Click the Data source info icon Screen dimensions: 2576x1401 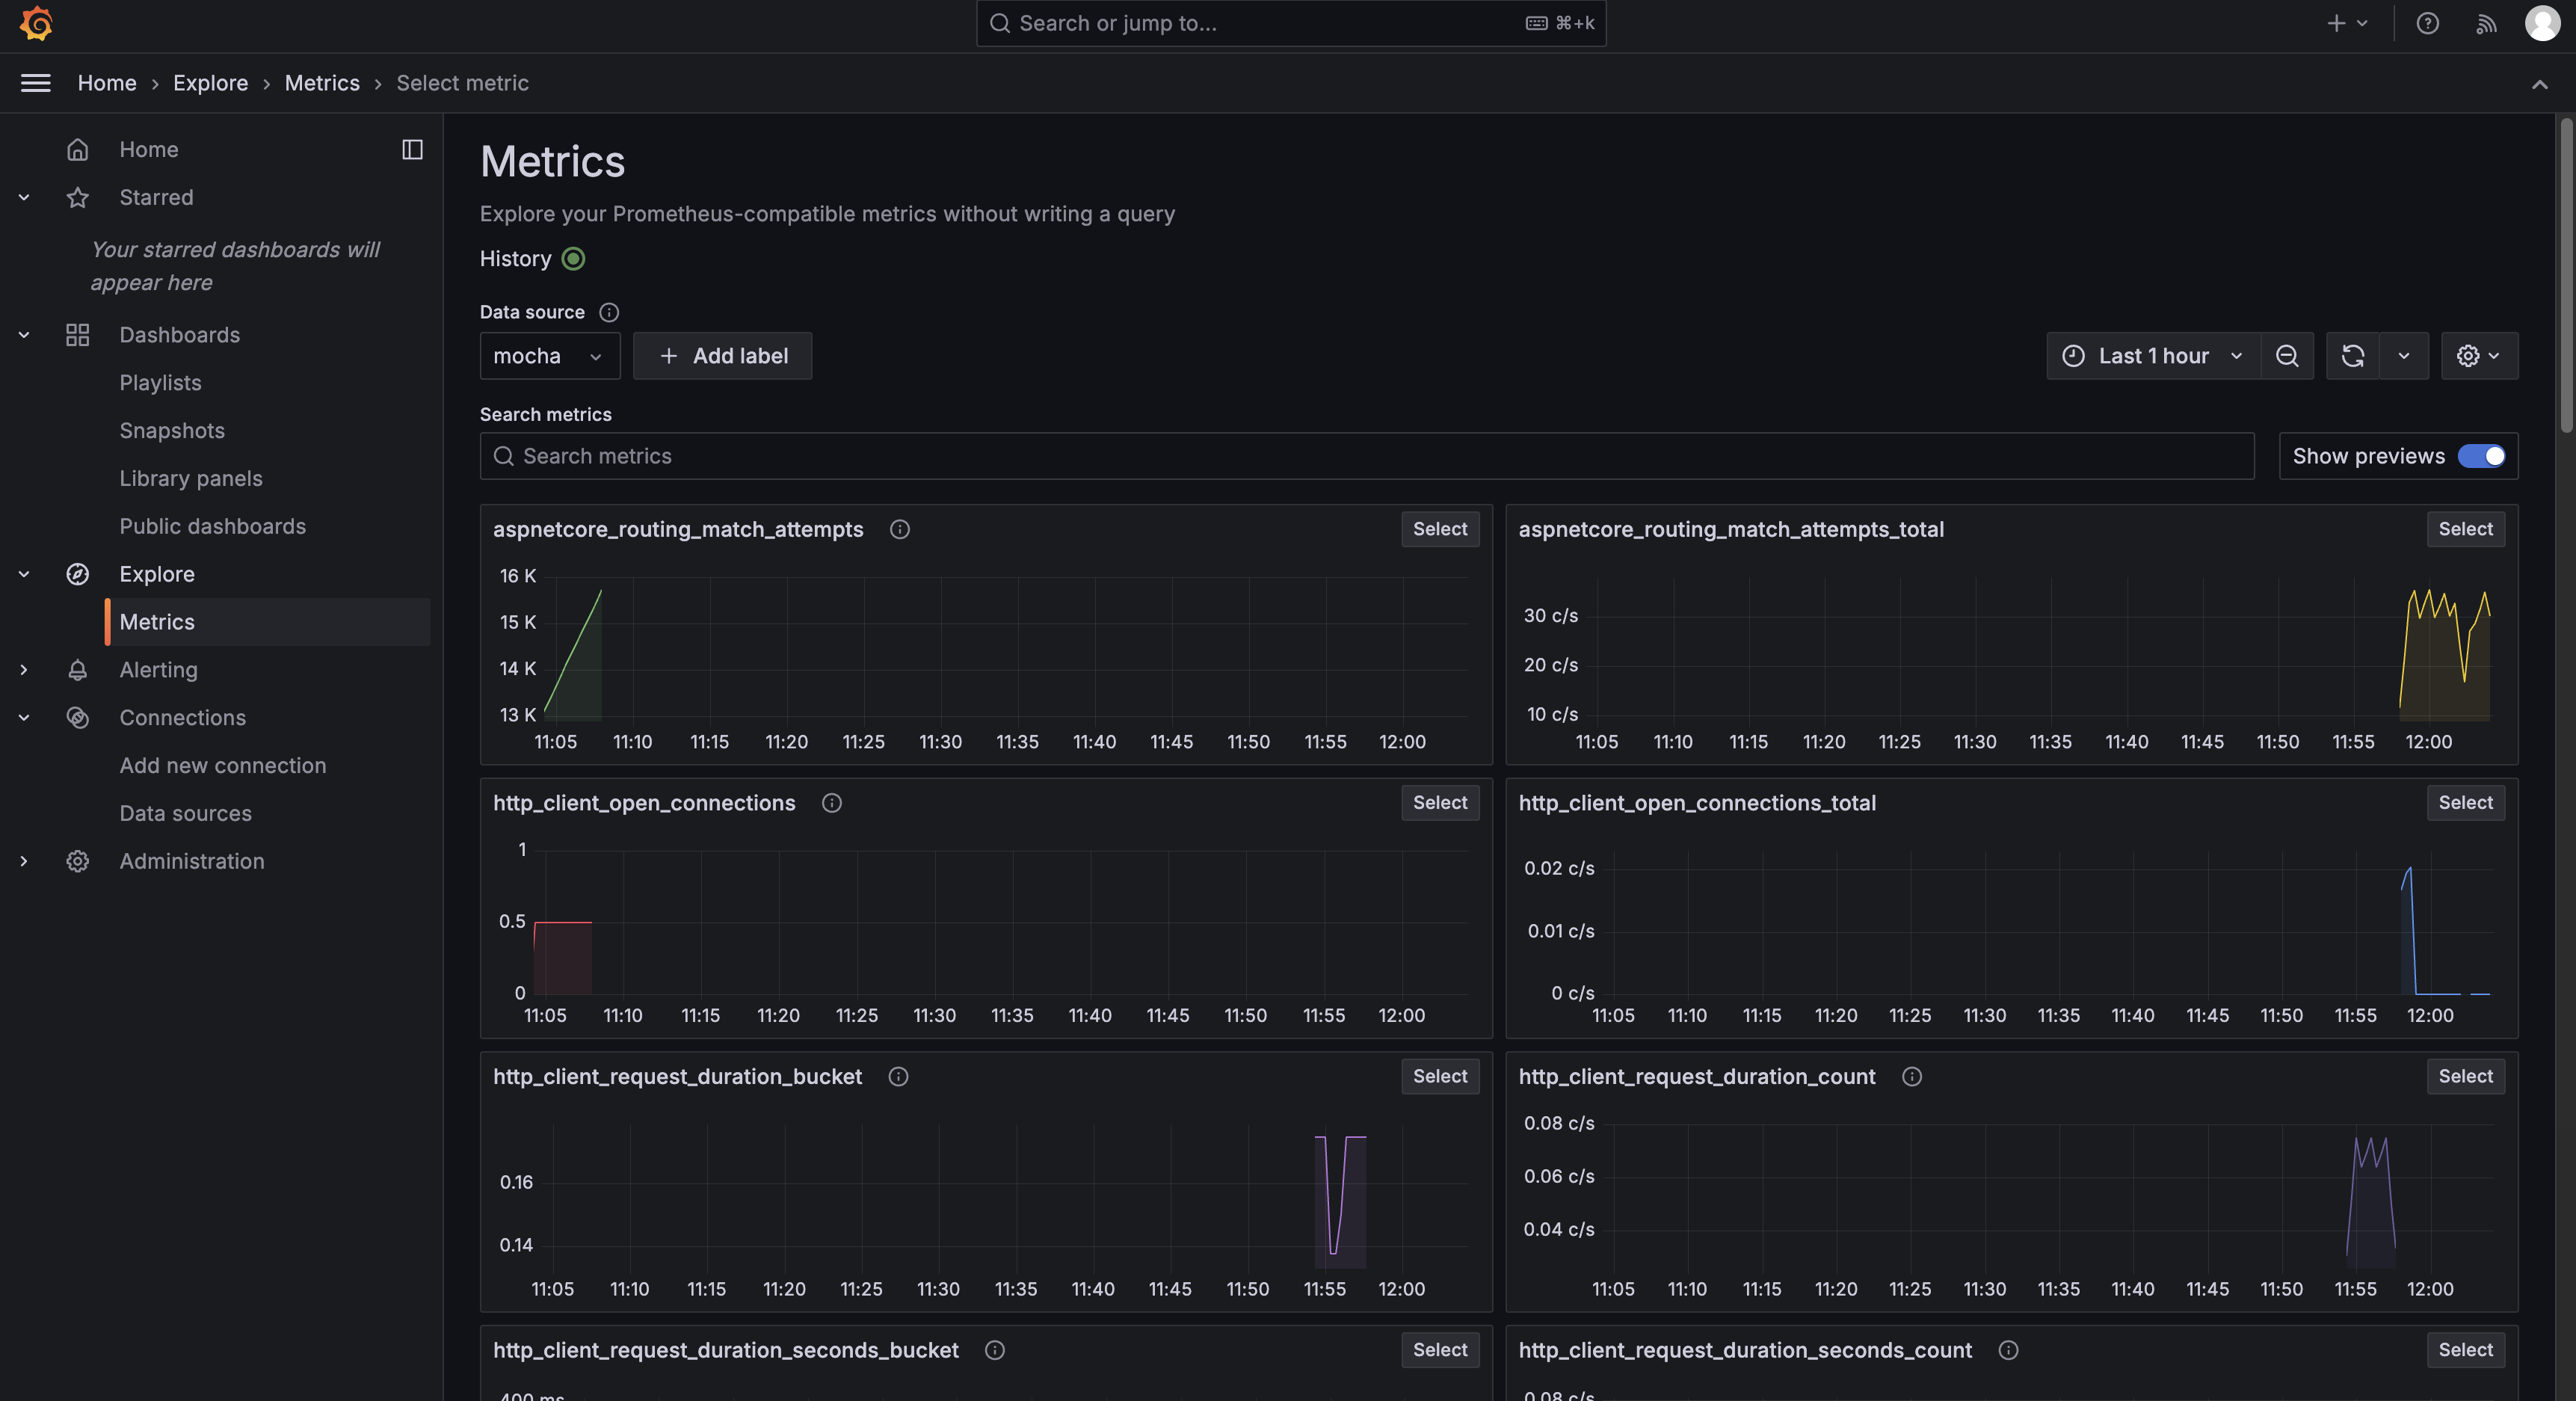[x=608, y=312]
